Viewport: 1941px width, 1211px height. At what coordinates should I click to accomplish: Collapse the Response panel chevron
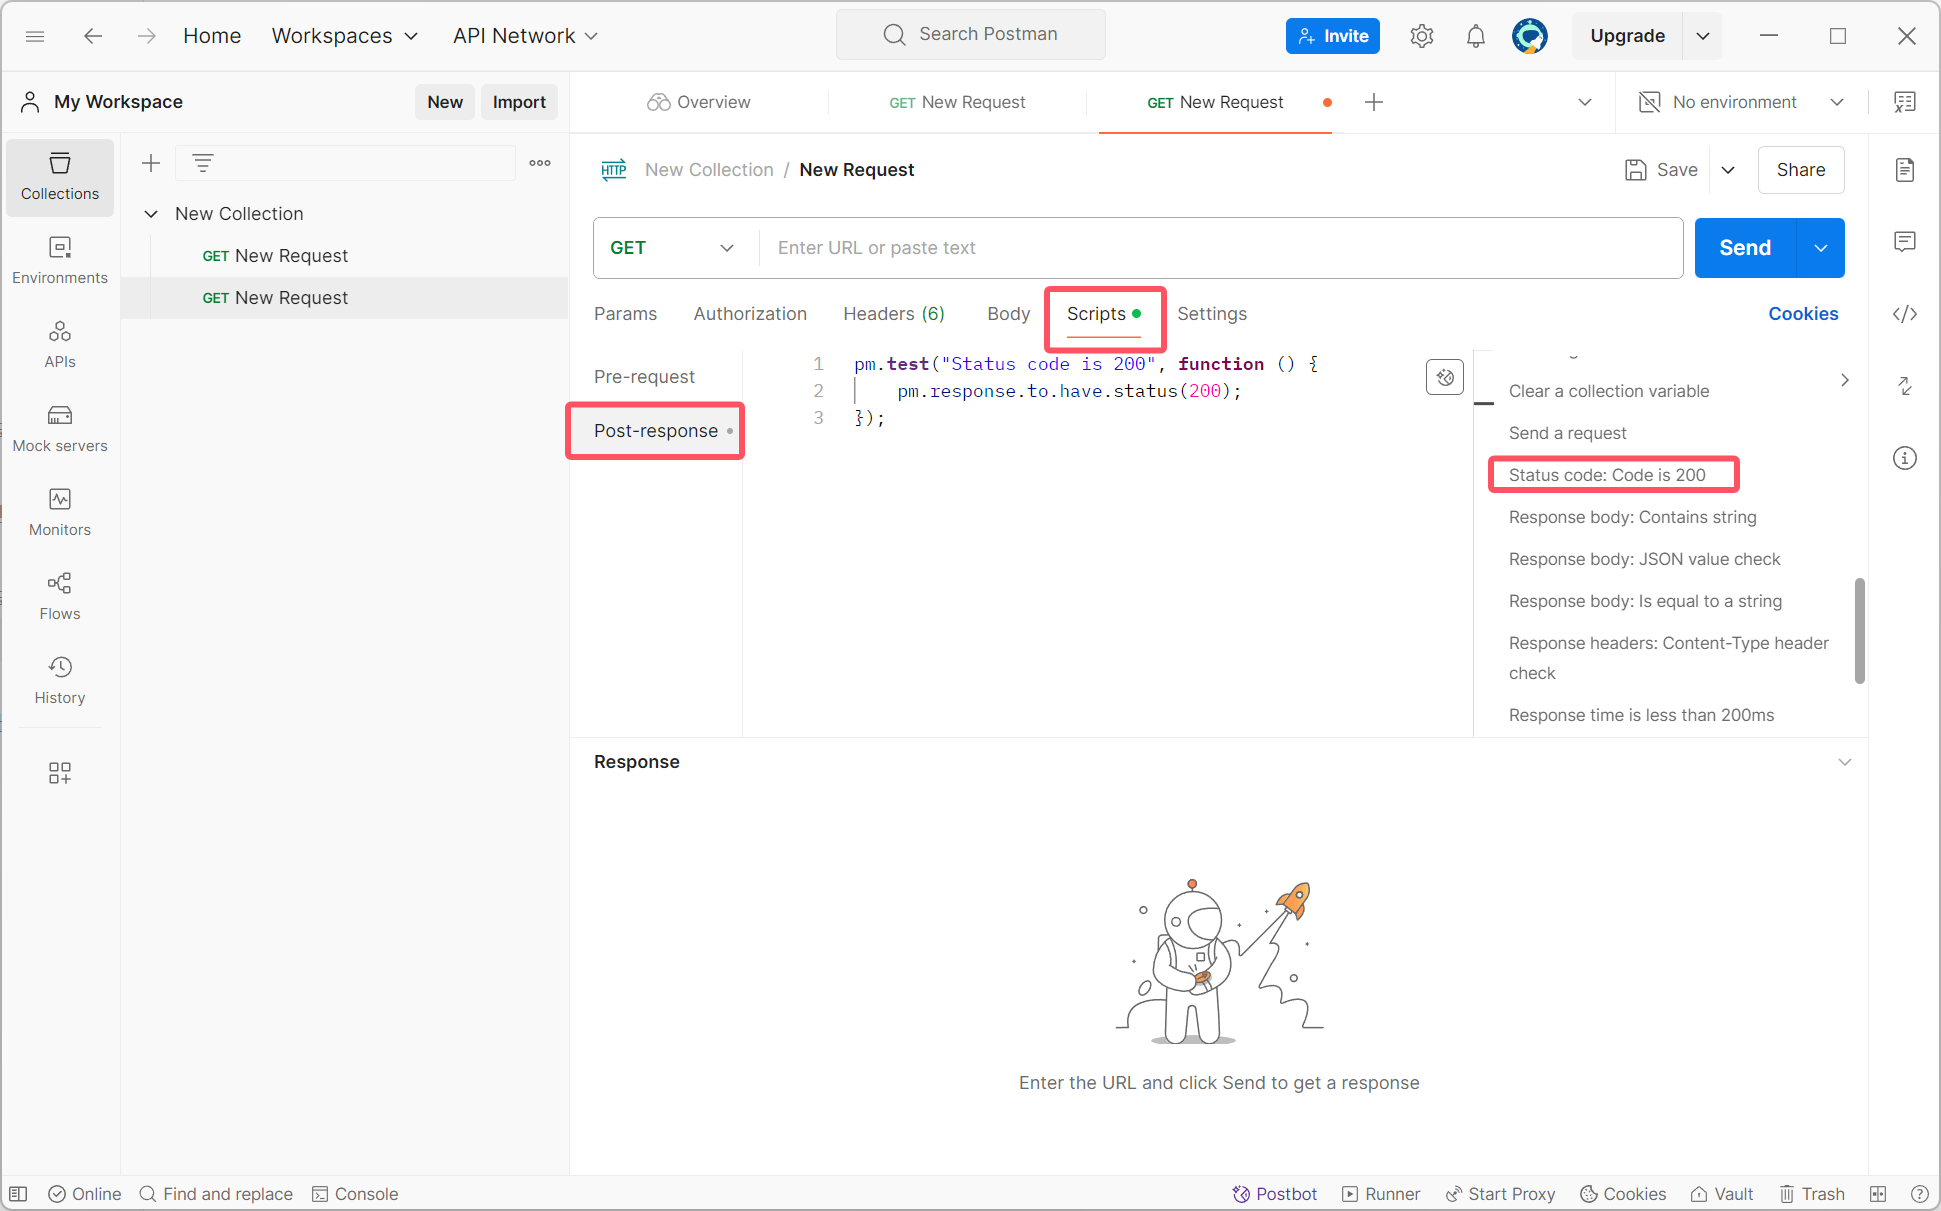point(1845,762)
